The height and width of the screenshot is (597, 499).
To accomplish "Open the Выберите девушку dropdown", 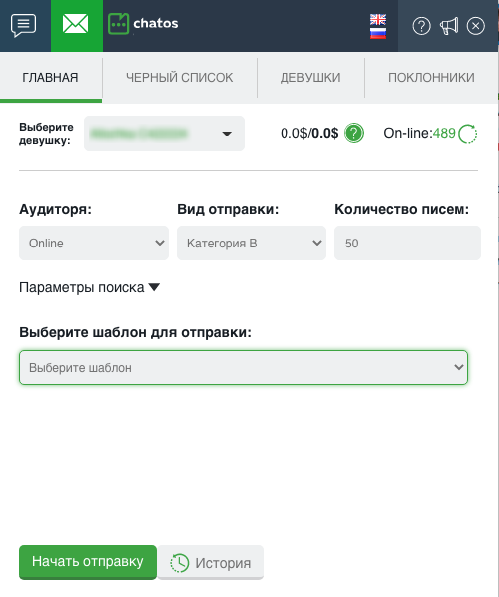I will click(x=164, y=134).
